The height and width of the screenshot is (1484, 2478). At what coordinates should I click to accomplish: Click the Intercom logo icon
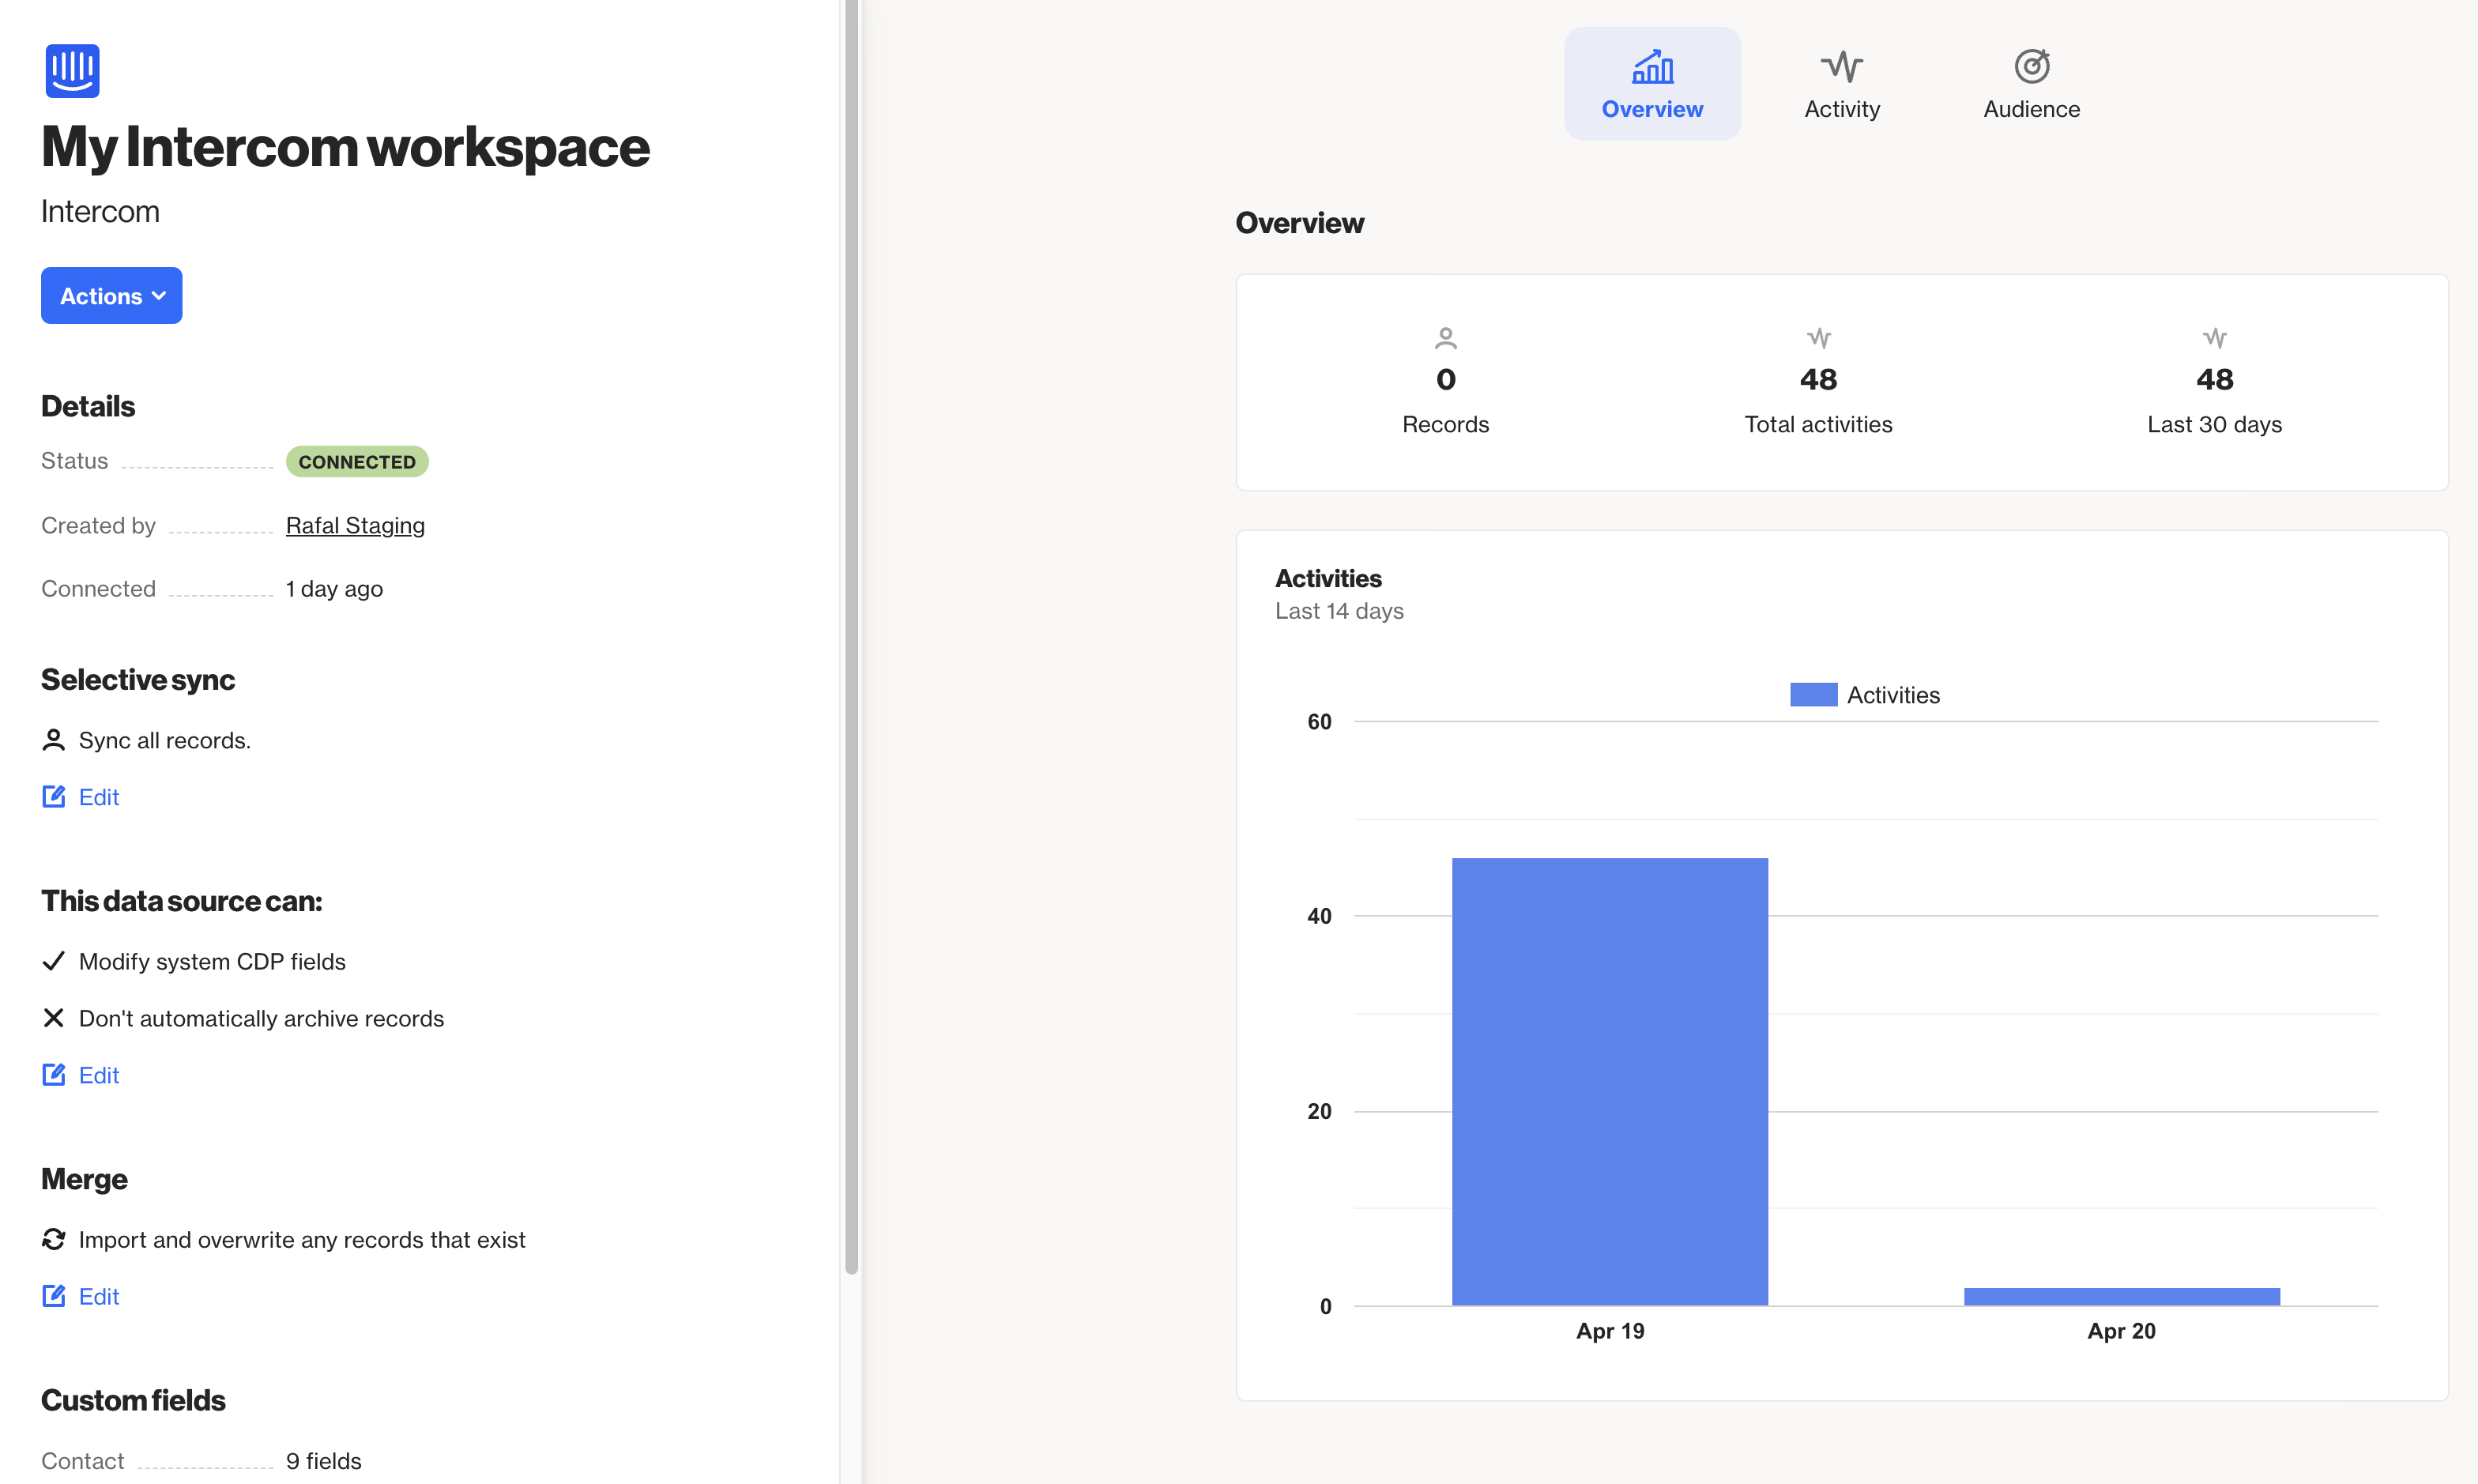click(72, 71)
